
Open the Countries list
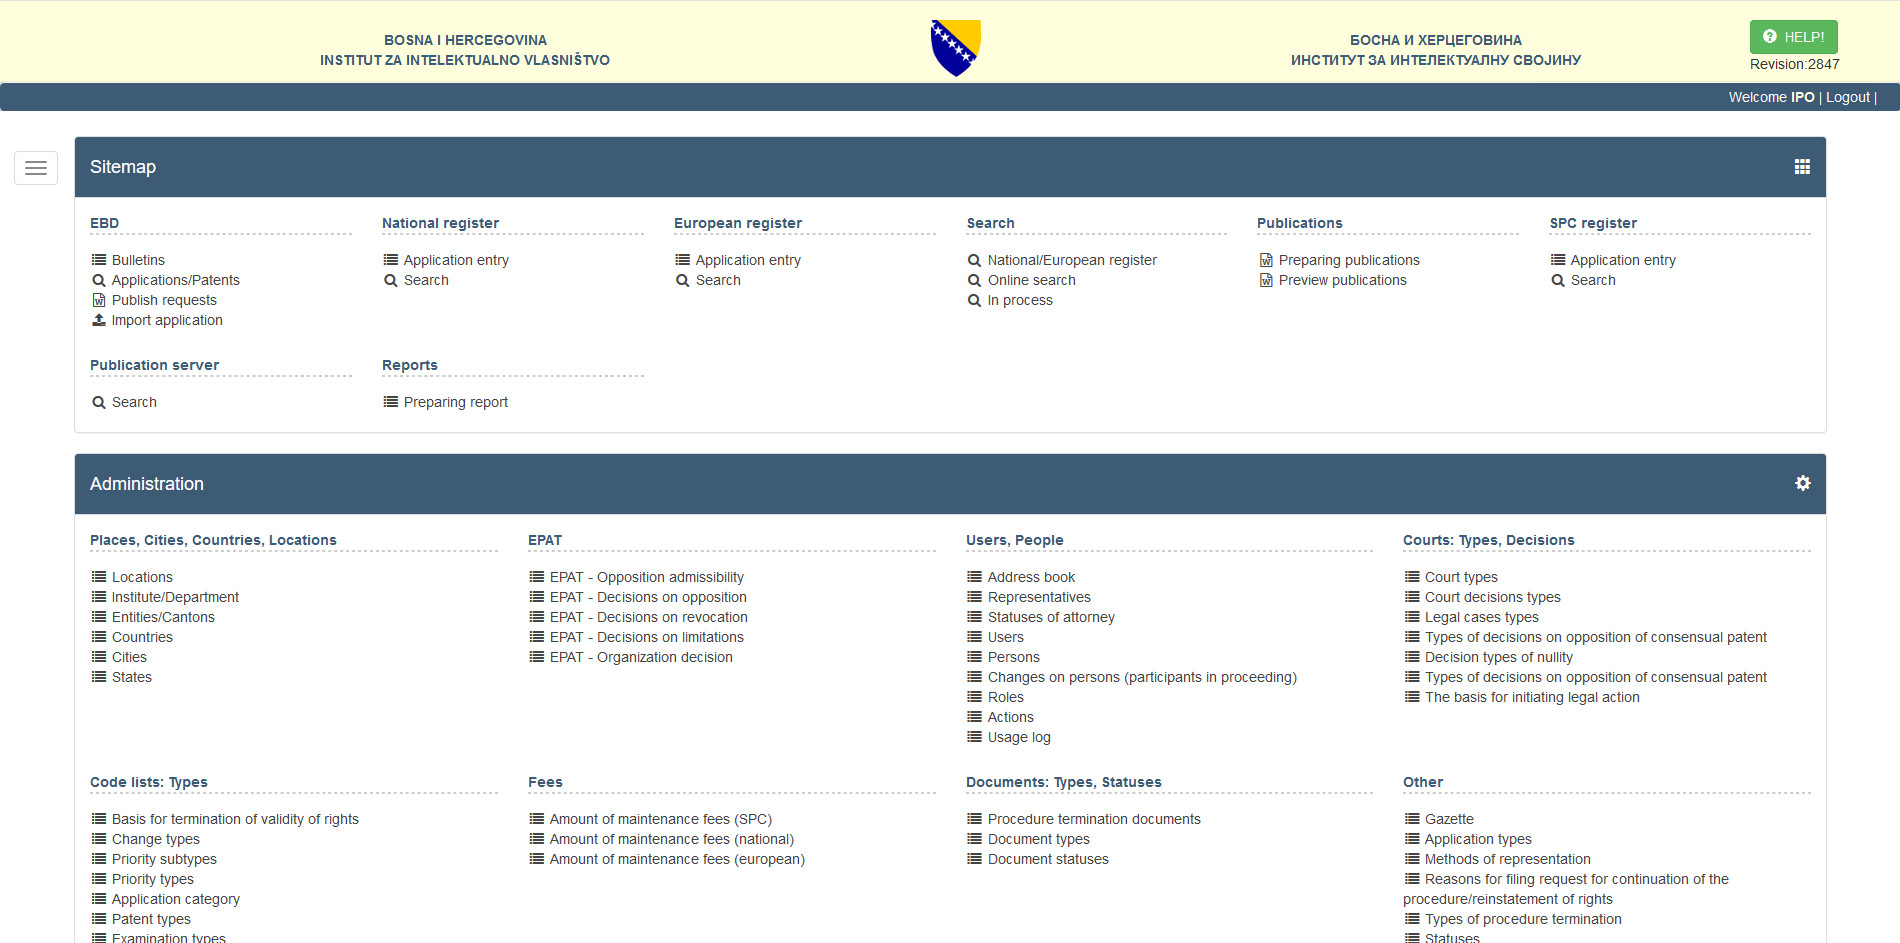point(142,637)
